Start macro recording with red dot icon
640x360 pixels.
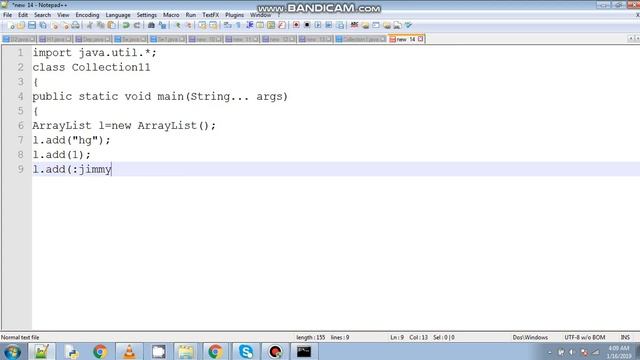(x=296, y=25)
